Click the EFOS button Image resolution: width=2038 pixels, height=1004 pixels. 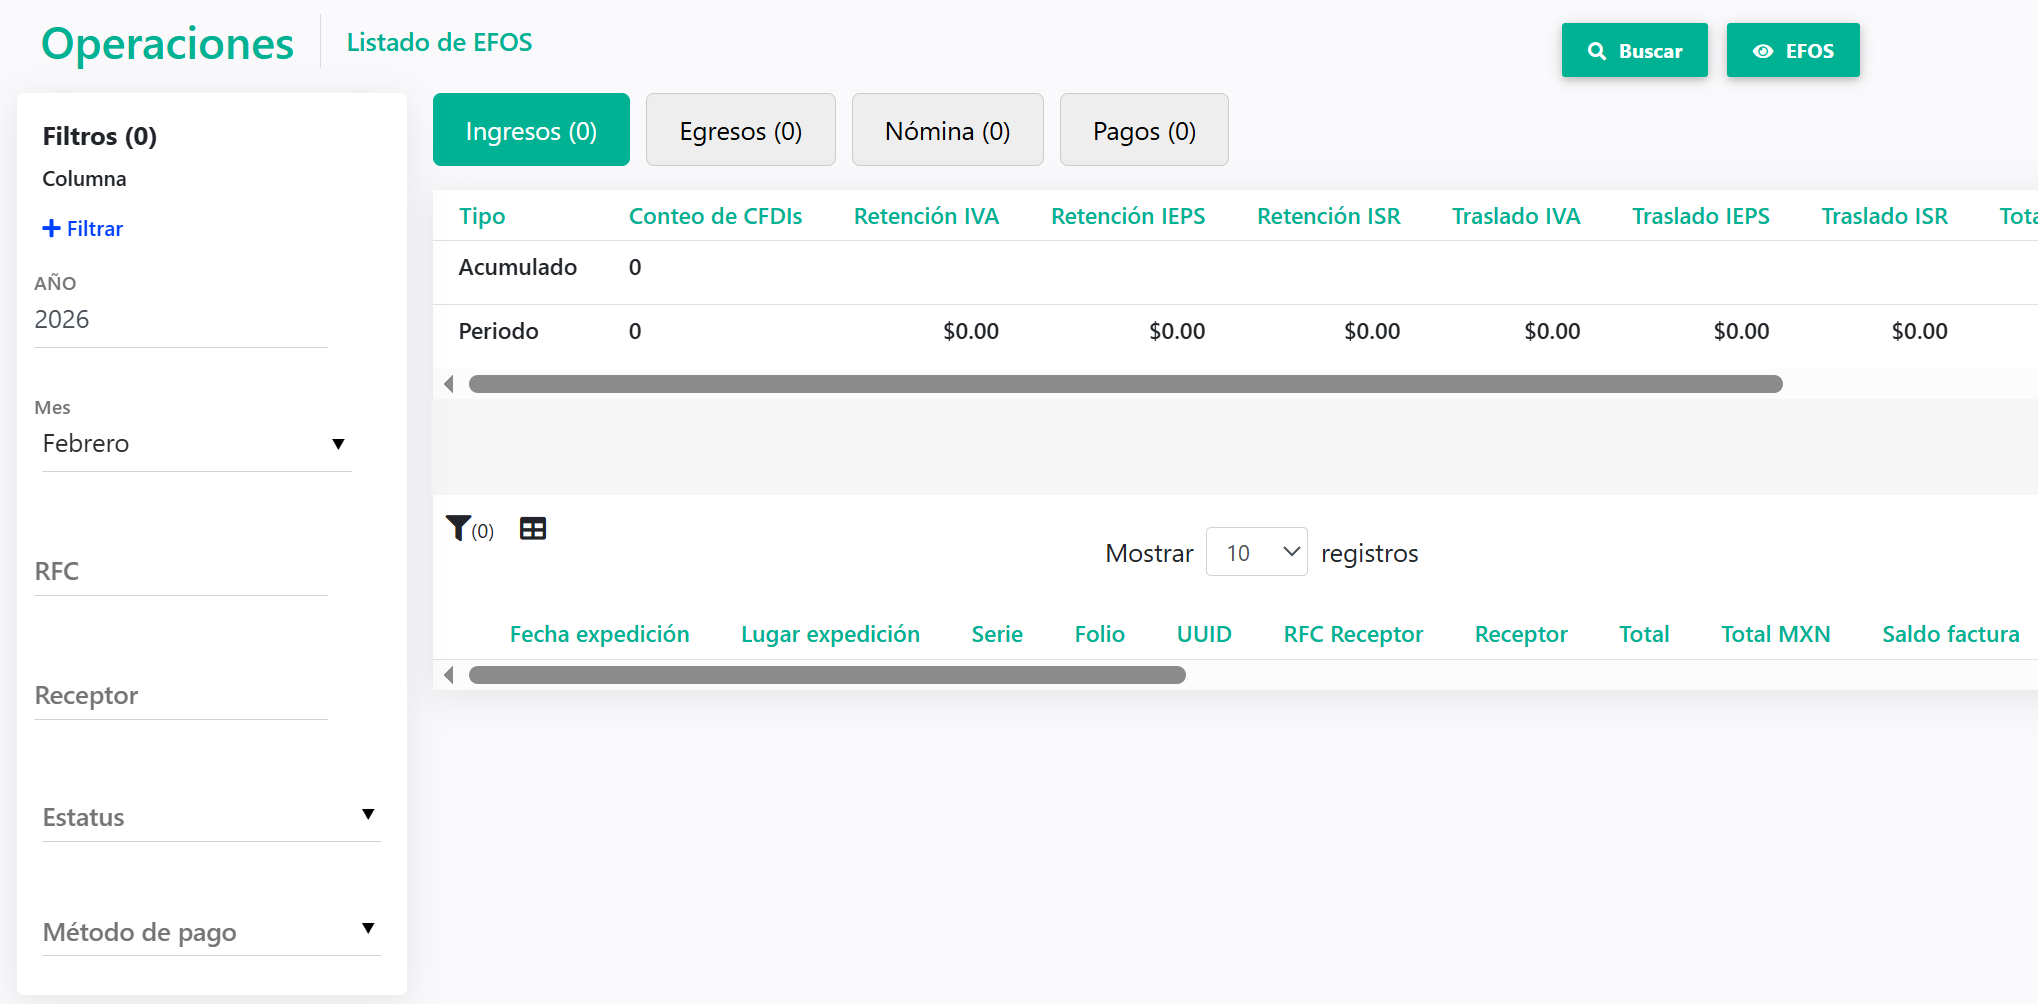point(1793,50)
